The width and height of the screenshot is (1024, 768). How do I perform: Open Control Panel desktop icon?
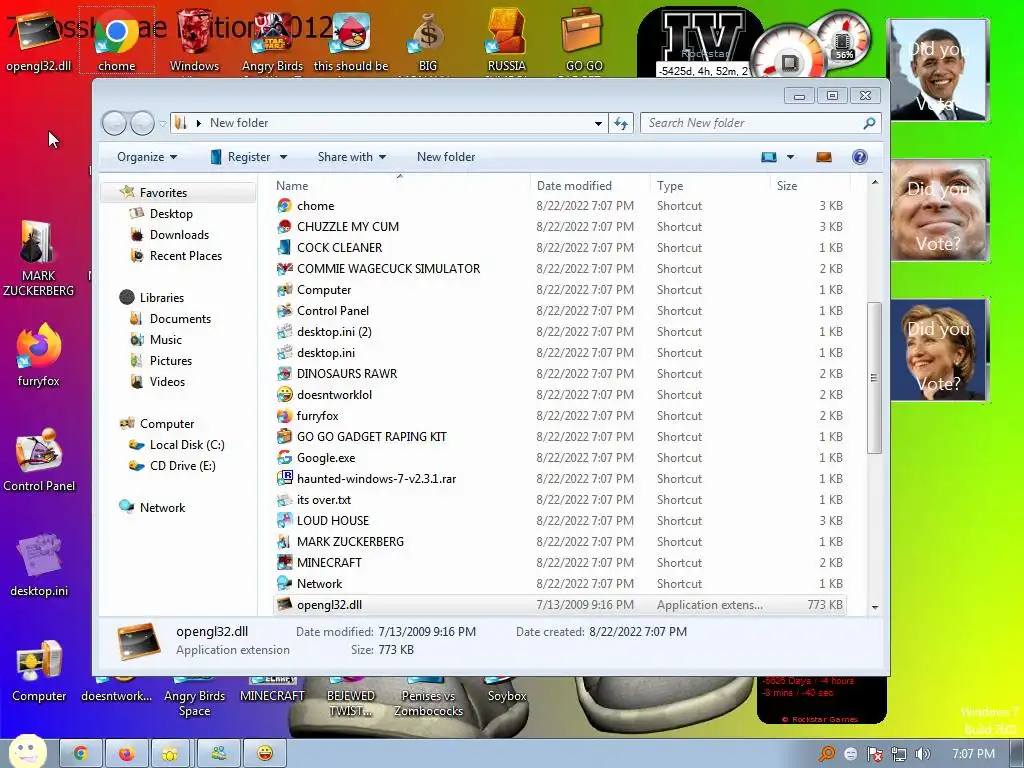tap(39, 460)
